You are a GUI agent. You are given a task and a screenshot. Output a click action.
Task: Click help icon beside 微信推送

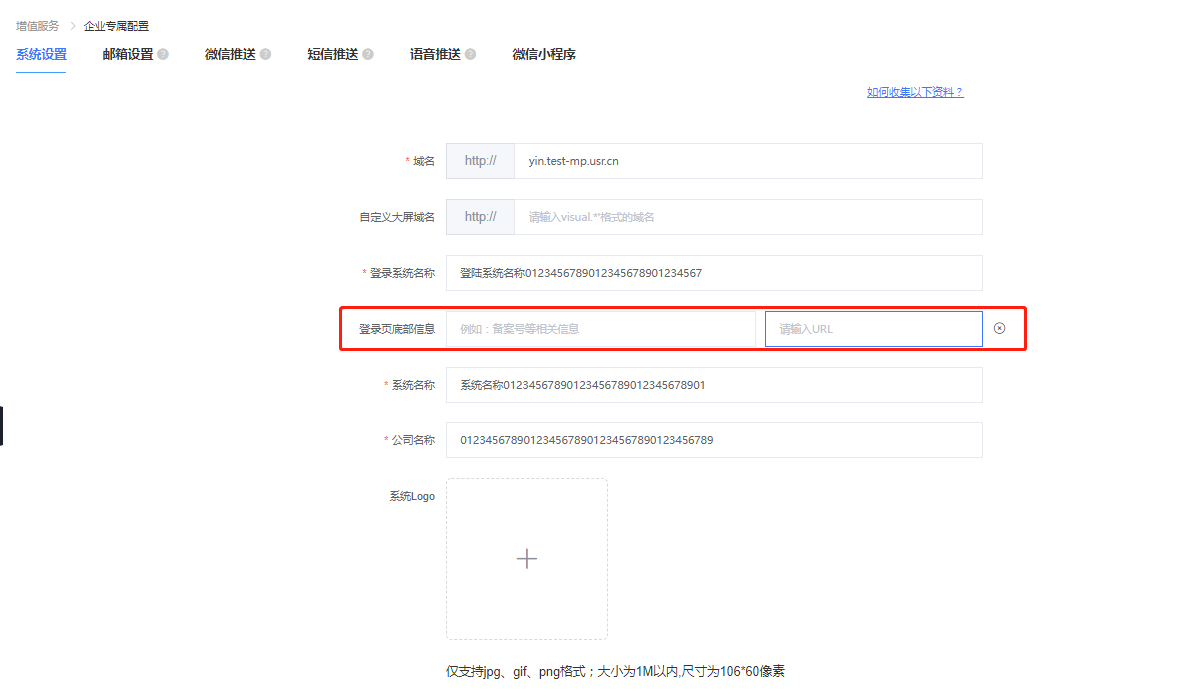point(265,54)
